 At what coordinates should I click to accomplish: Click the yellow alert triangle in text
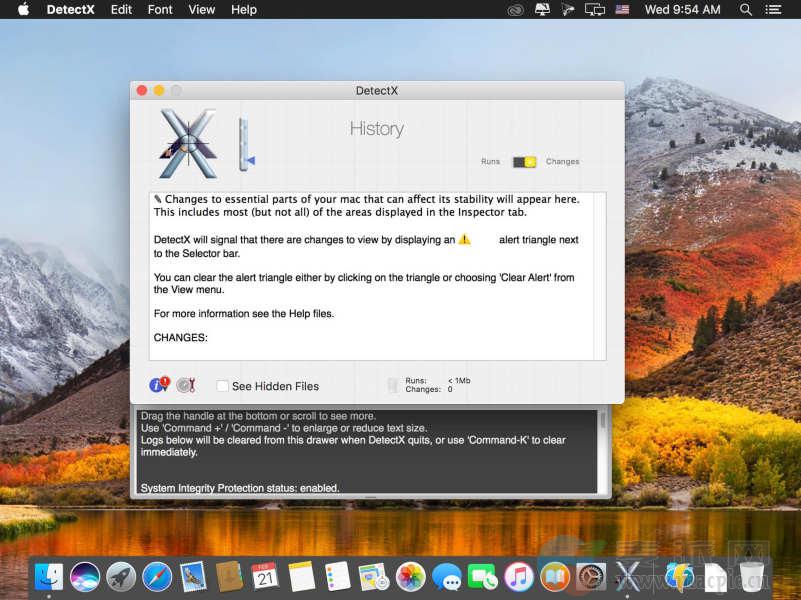[x=464, y=240]
